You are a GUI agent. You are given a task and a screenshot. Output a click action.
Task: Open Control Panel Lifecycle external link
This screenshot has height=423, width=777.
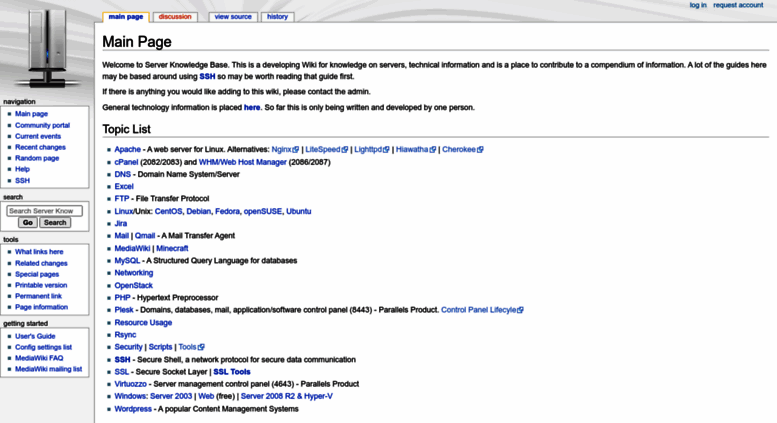pyautogui.click(x=482, y=310)
